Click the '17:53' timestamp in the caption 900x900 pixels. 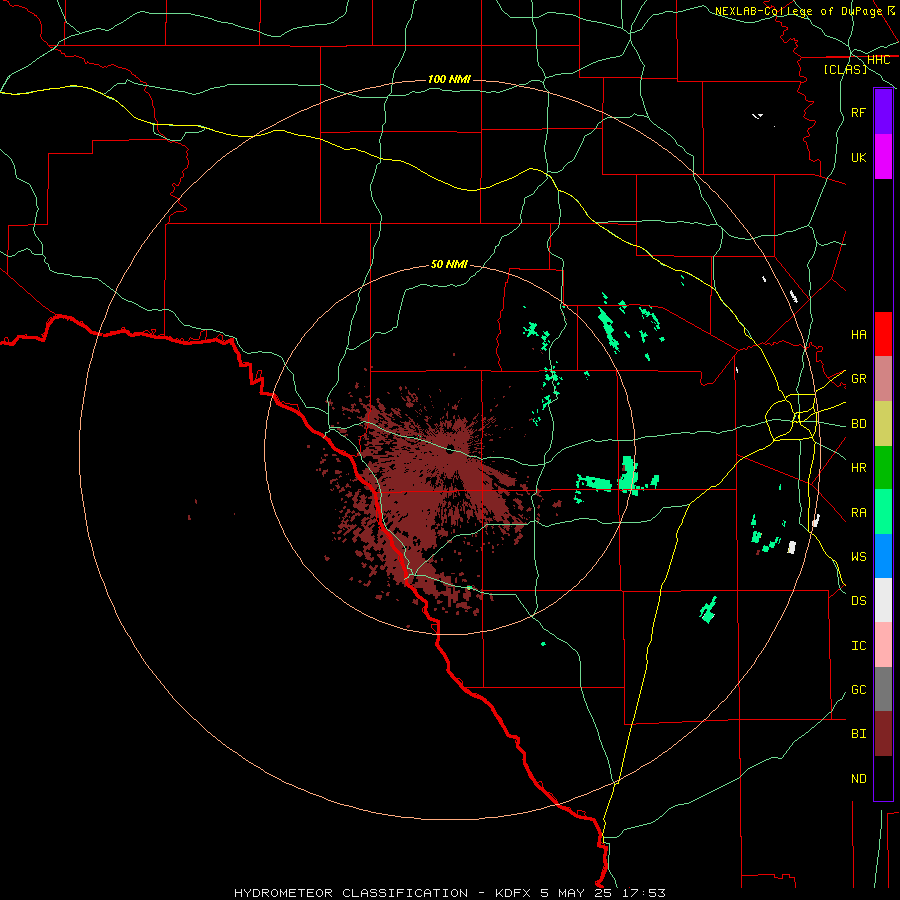pos(644,893)
